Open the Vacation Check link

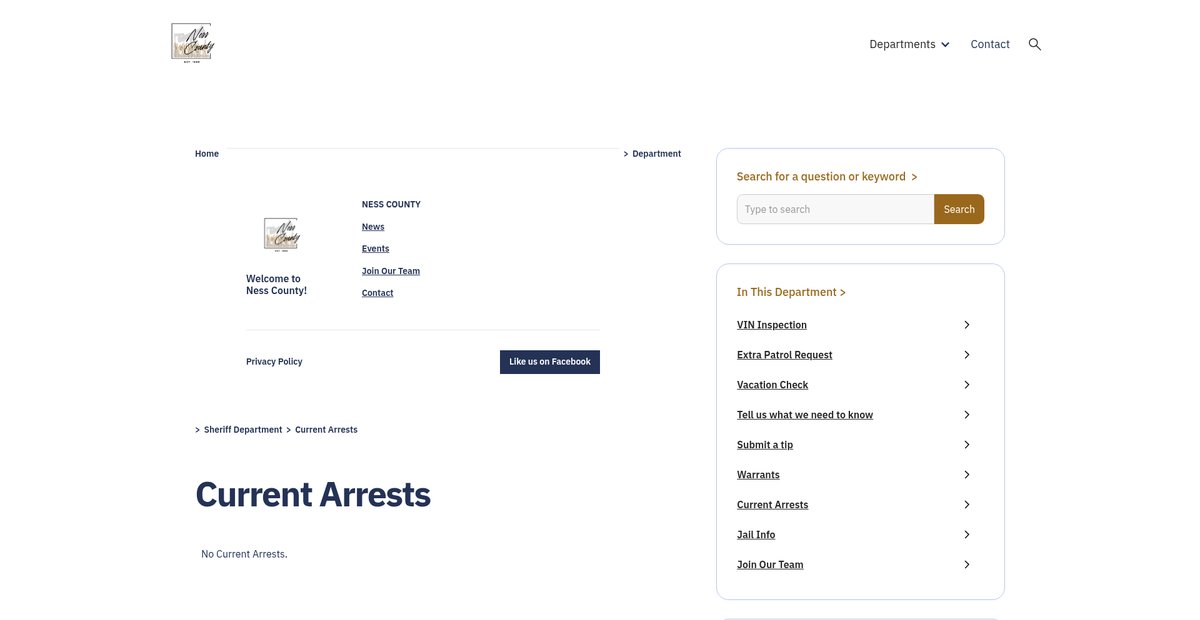[x=773, y=385]
